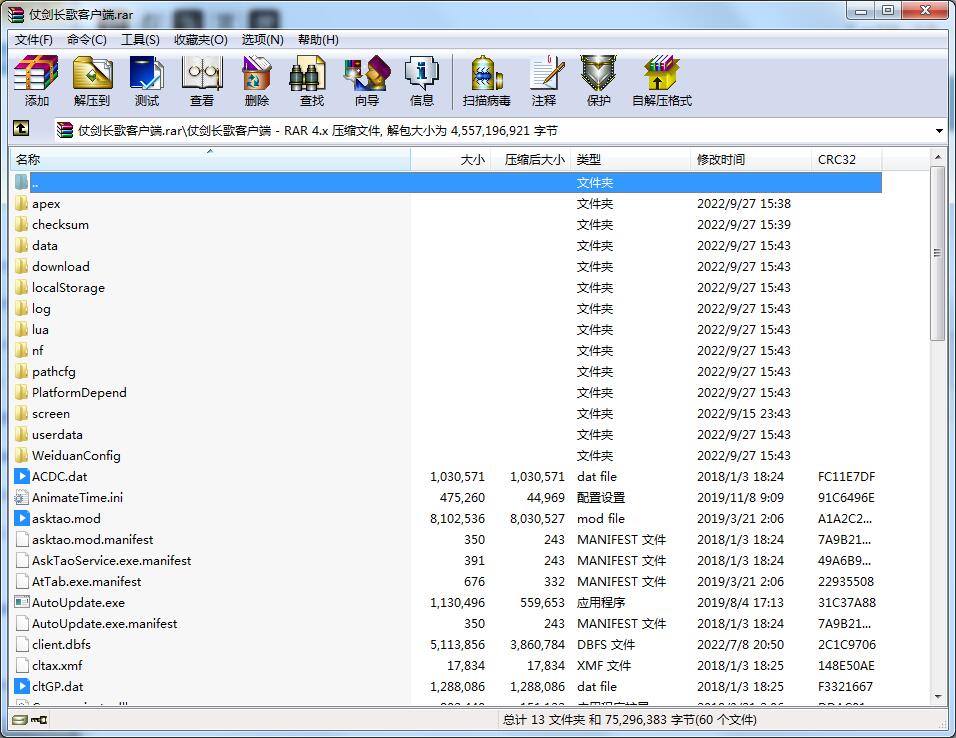The height and width of the screenshot is (738, 956).
Task: Click the client.dbfs file icon
Action: (x=21, y=644)
